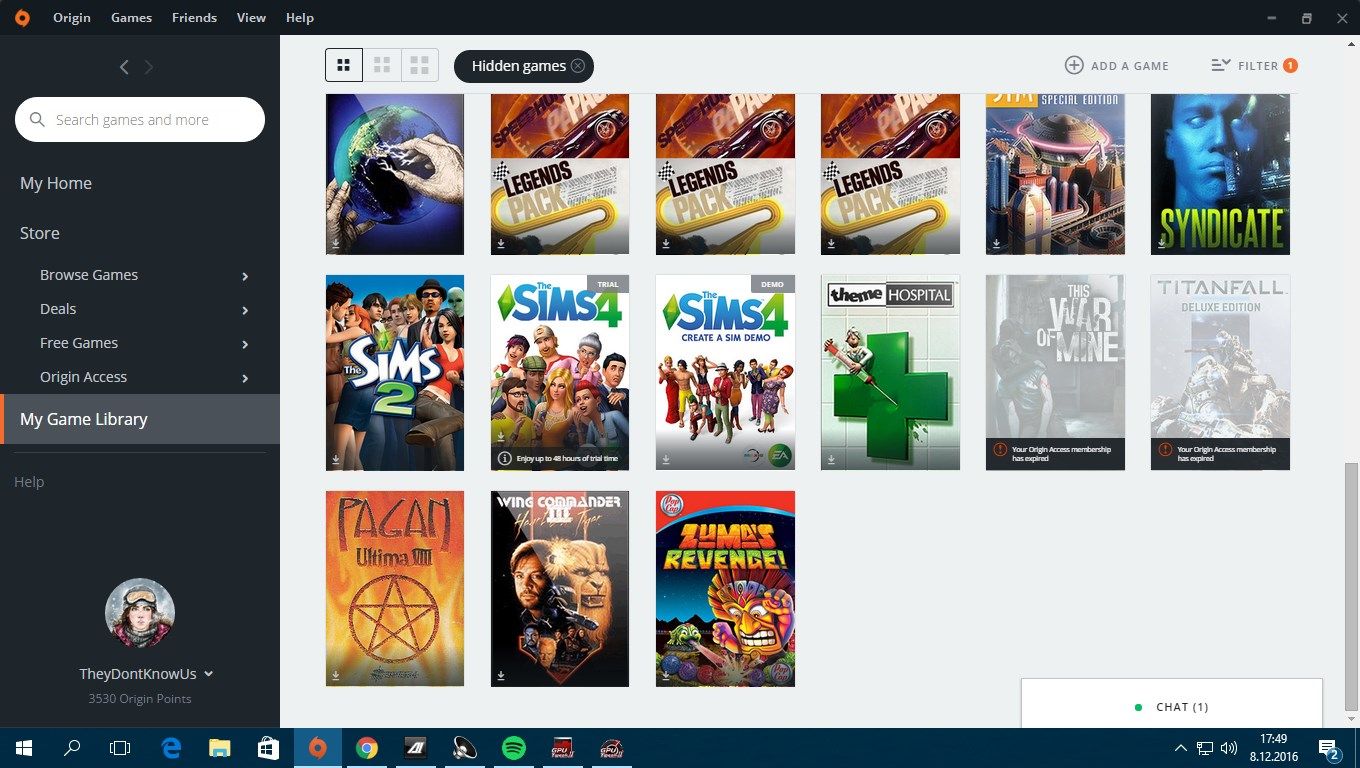Open the Origin menu
The image size is (1360, 768).
[x=72, y=17]
